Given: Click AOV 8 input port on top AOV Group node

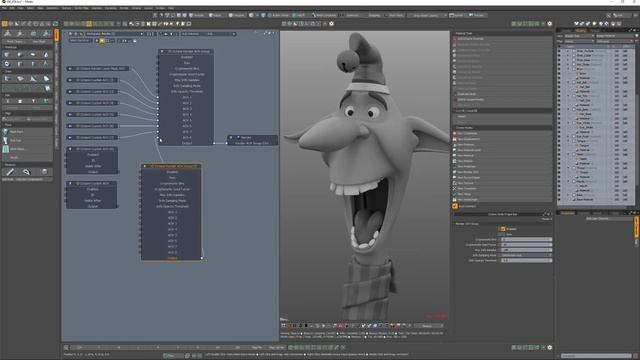Looking at the screenshot, I should click(158, 138).
